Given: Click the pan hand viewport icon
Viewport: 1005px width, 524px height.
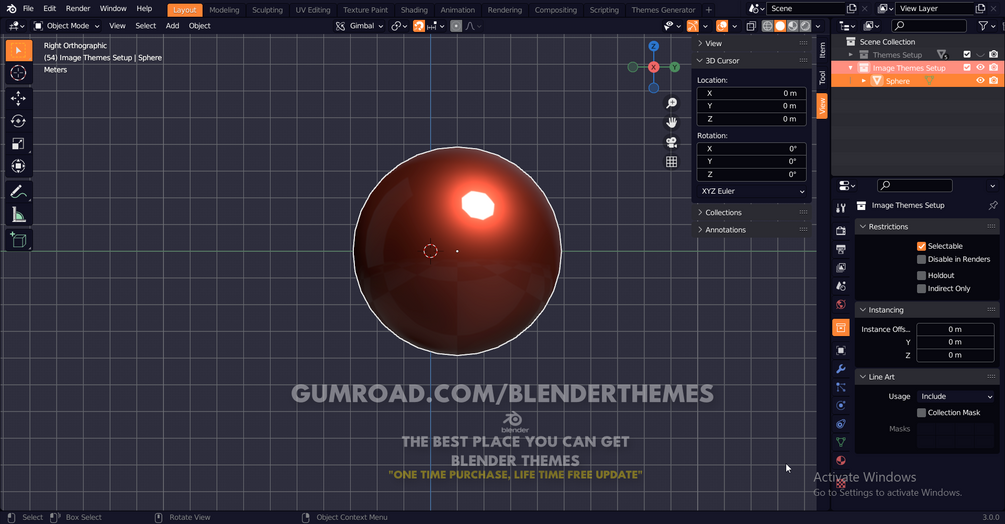Looking at the screenshot, I should [x=671, y=122].
